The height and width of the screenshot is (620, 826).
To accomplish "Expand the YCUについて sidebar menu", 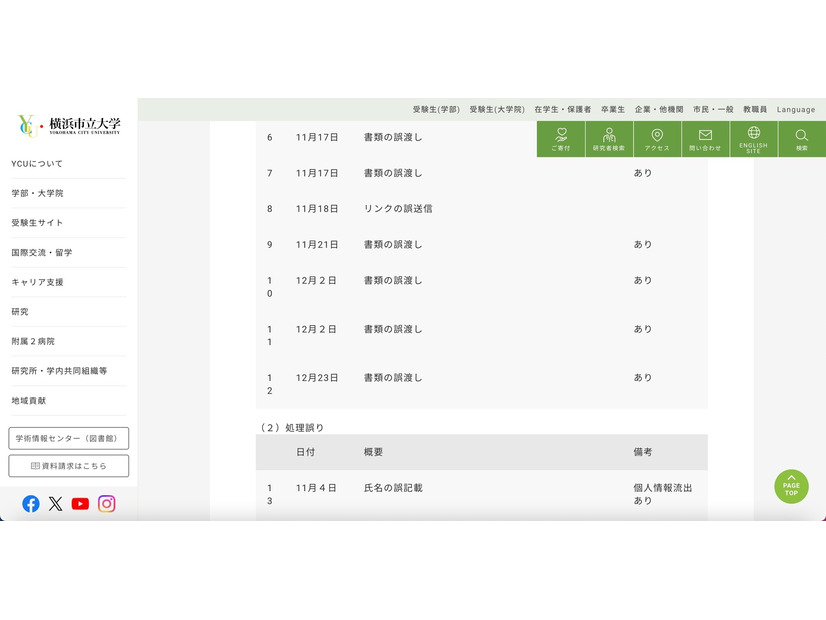I will pyautogui.click(x=37, y=163).
